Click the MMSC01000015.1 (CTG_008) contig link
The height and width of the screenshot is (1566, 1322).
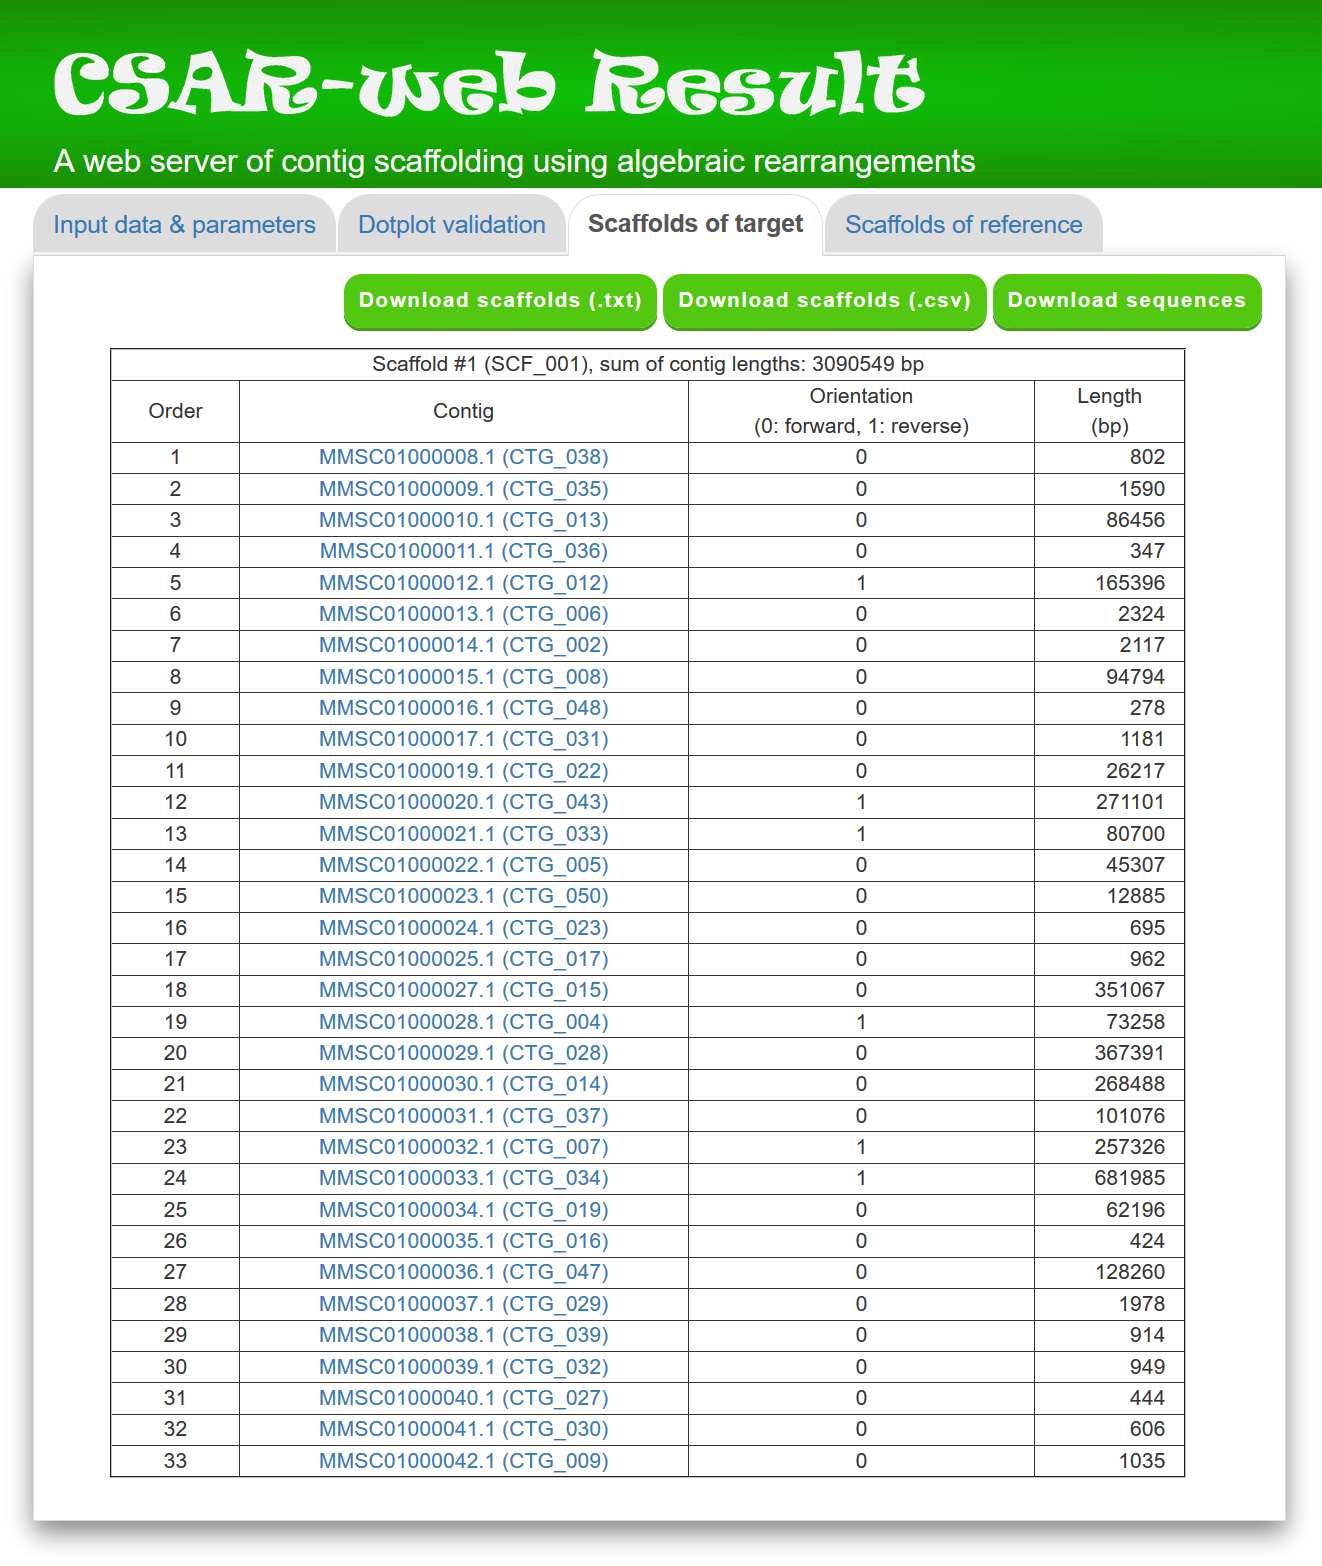pos(463,677)
